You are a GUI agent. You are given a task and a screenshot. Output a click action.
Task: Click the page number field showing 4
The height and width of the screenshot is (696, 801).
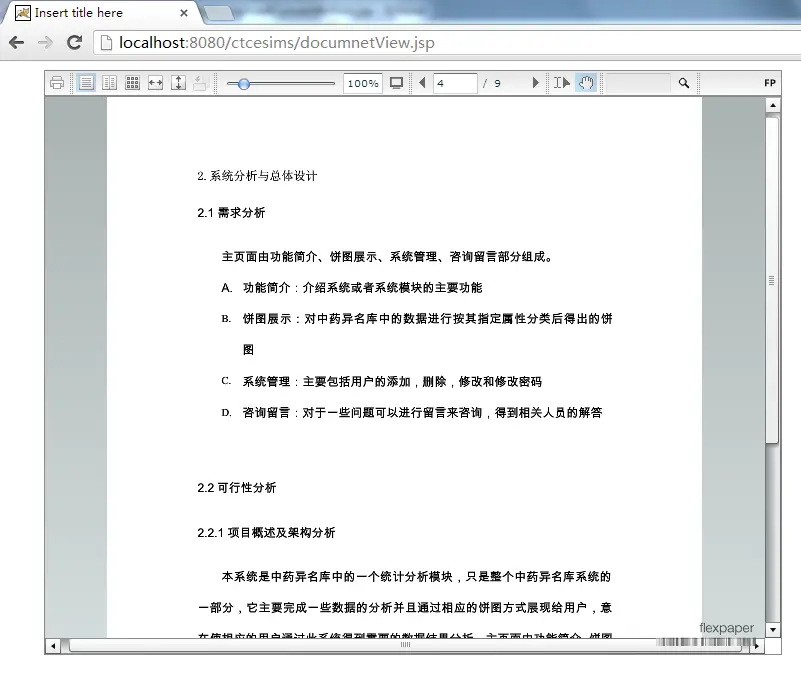pyautogui.click(x=455, y=83)
